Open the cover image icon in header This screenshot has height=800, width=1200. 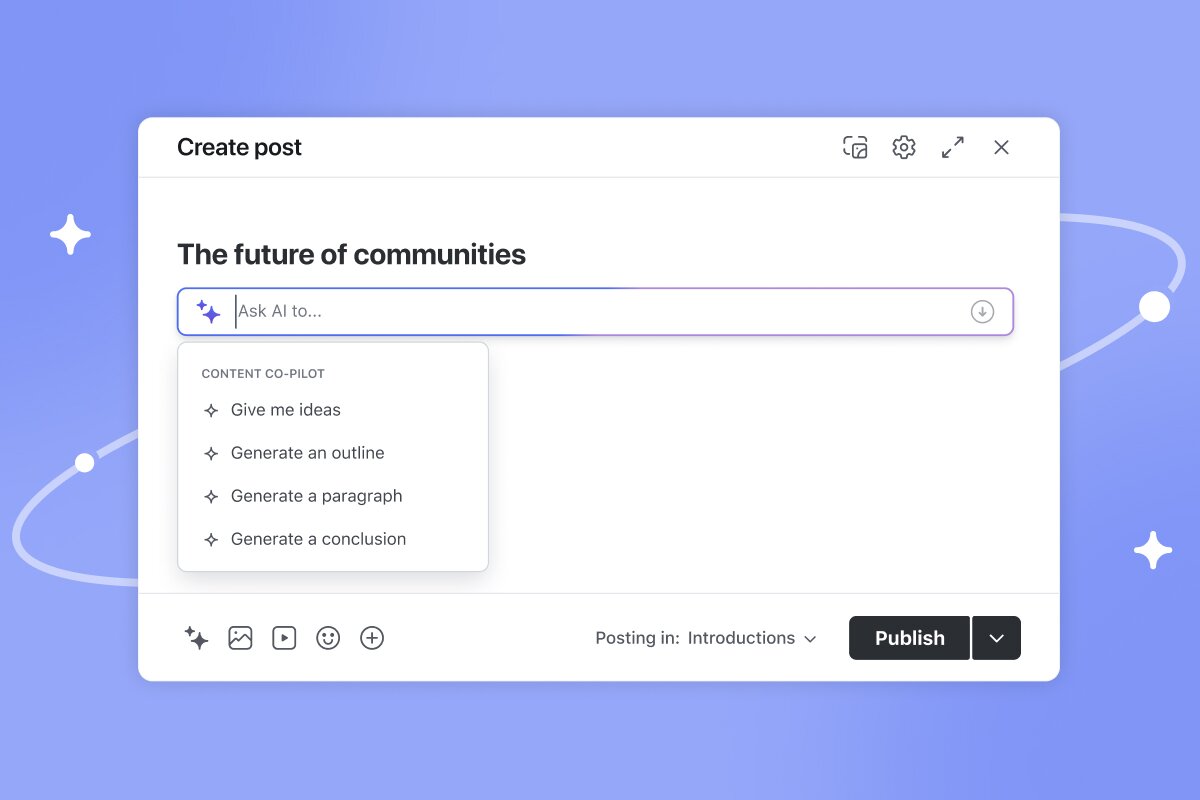tap(855, 148)
